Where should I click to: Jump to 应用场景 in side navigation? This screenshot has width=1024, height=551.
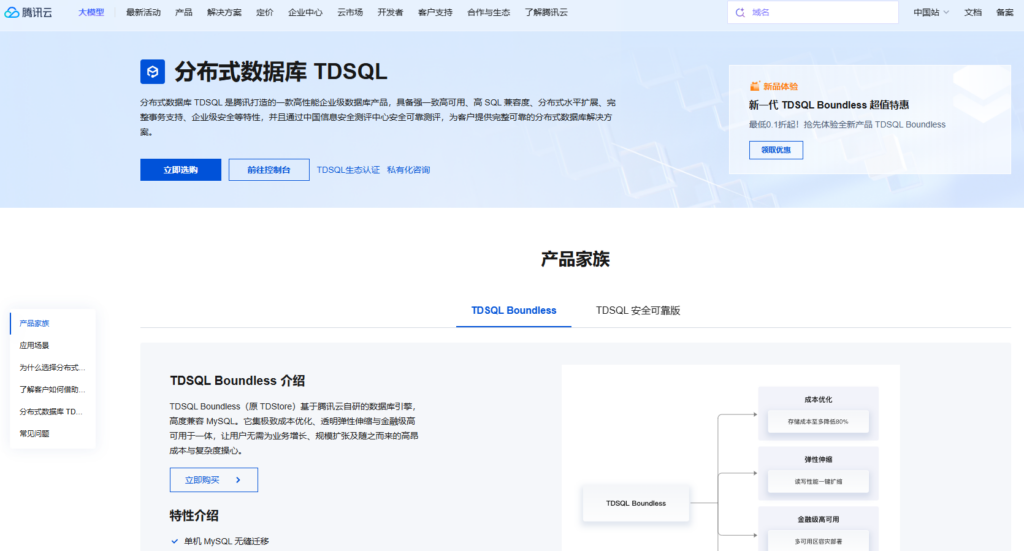tap(34, 345)
